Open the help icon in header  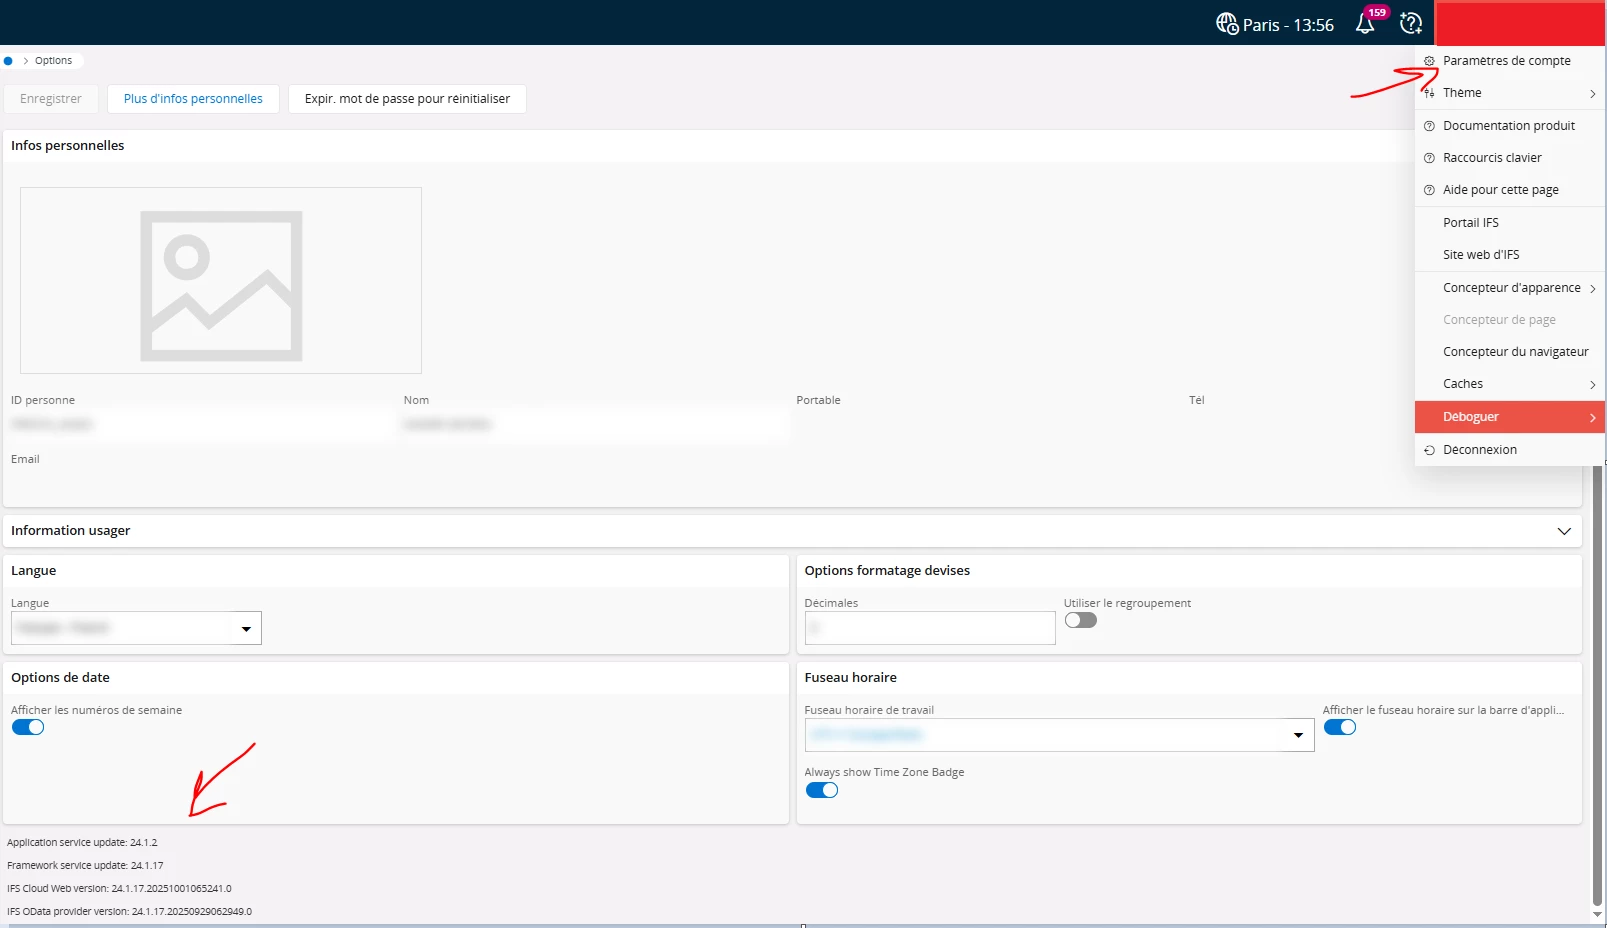1411,23
